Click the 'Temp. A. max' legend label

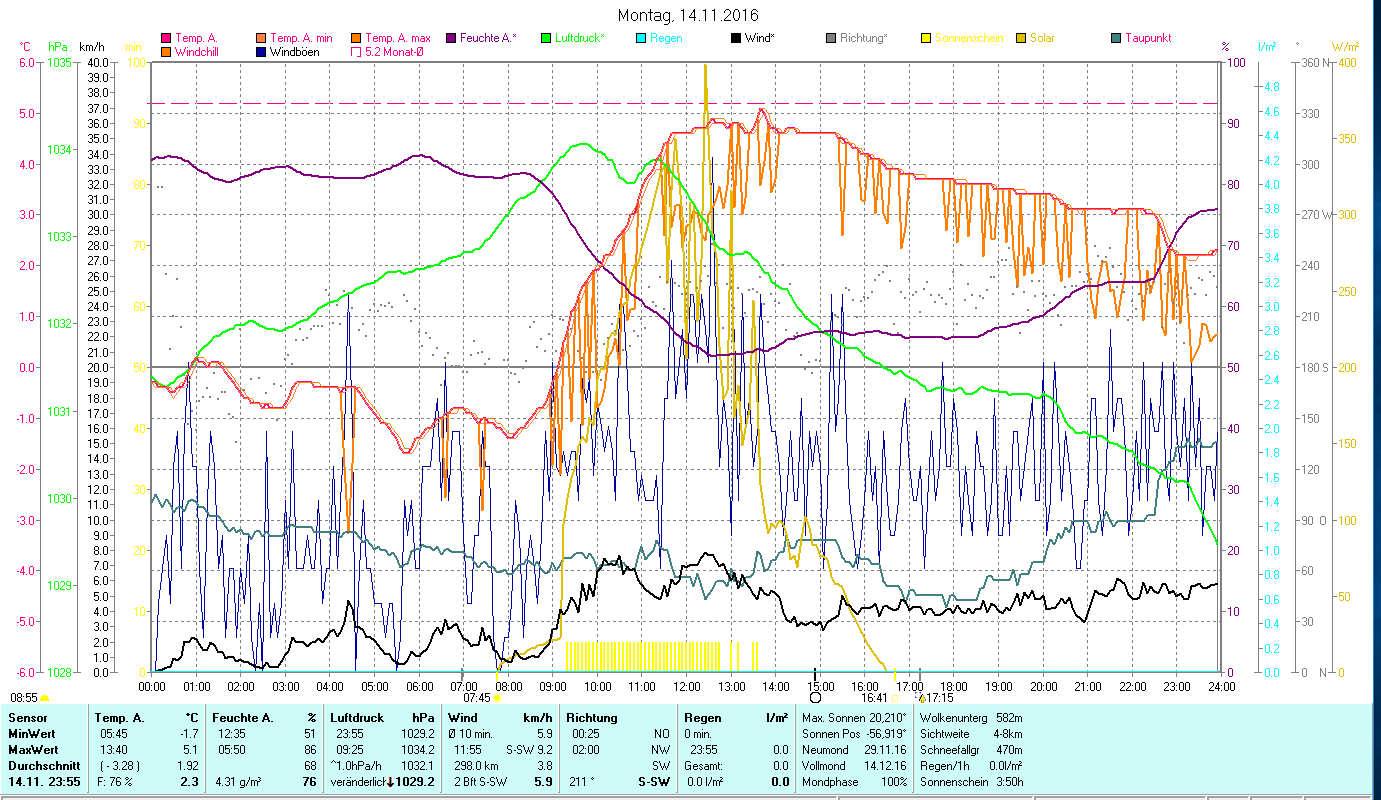pos(398,38)
